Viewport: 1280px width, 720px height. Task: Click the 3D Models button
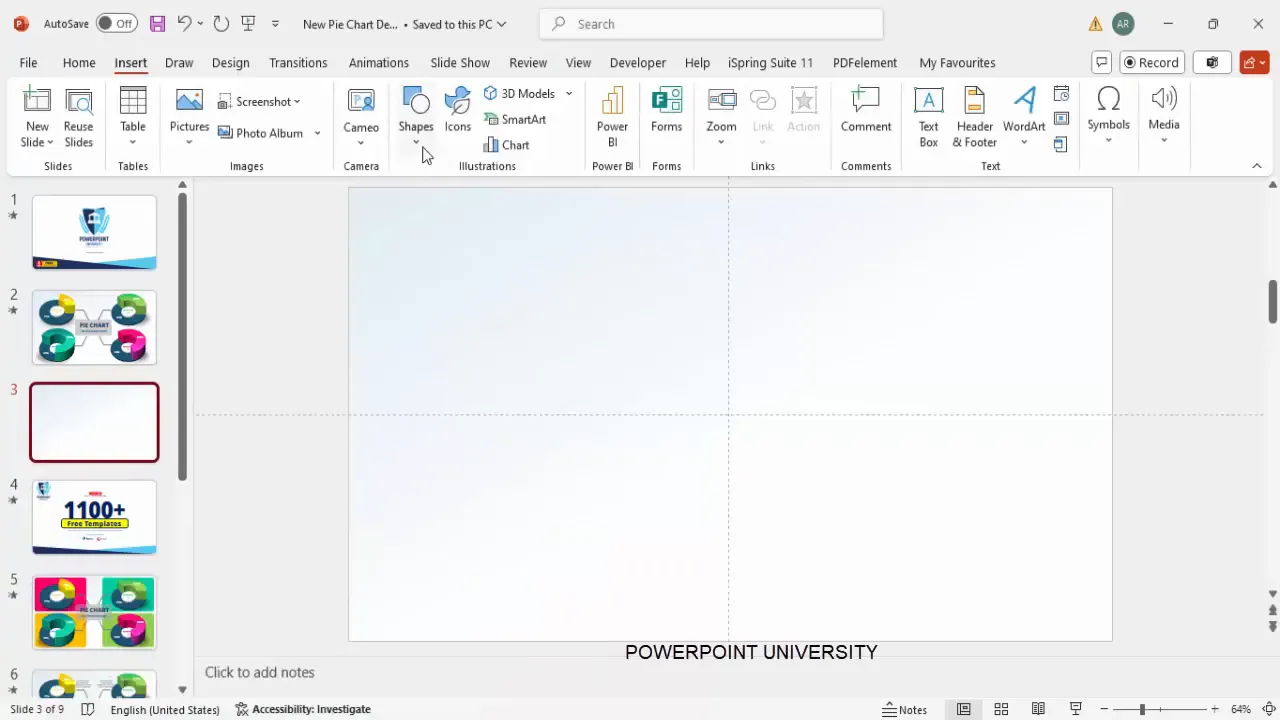tap(520, 93)
